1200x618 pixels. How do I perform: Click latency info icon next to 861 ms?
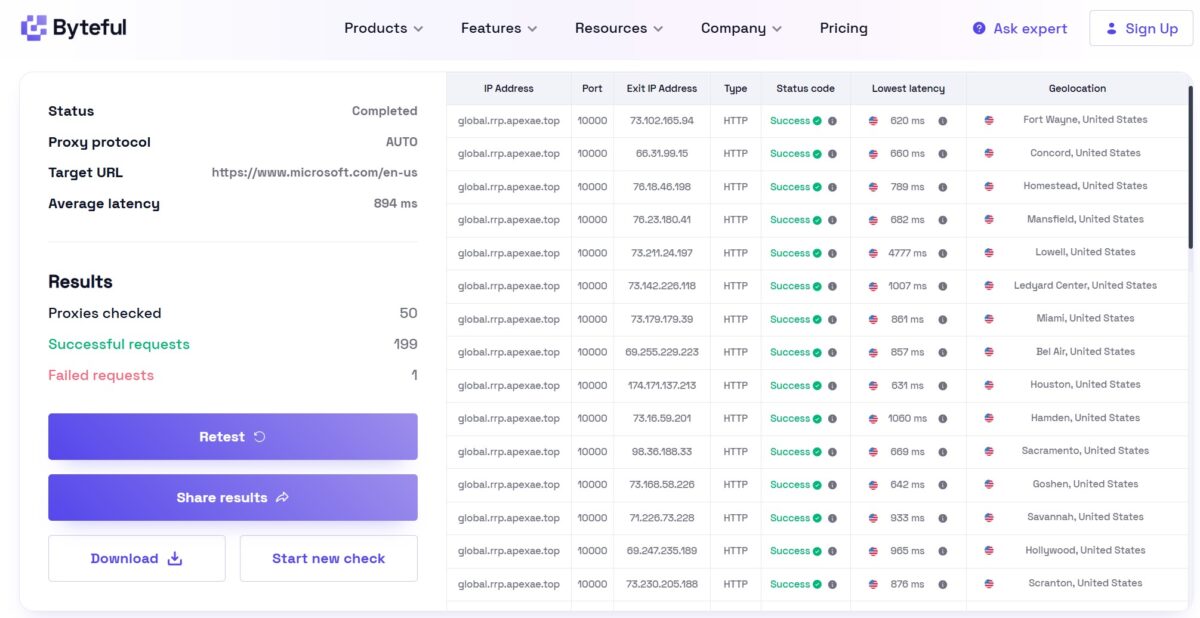942,320
